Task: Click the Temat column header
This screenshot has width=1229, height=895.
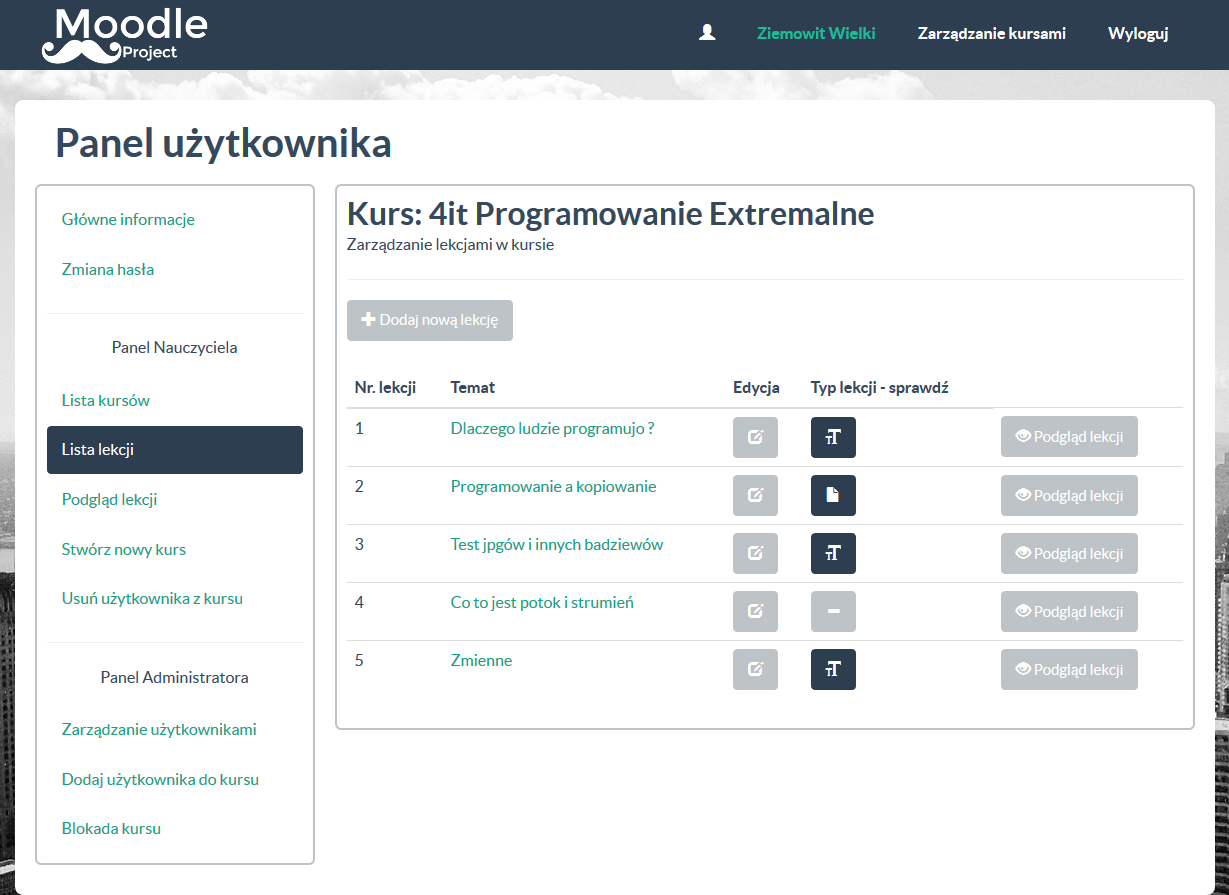Action: tap(473, 387)
